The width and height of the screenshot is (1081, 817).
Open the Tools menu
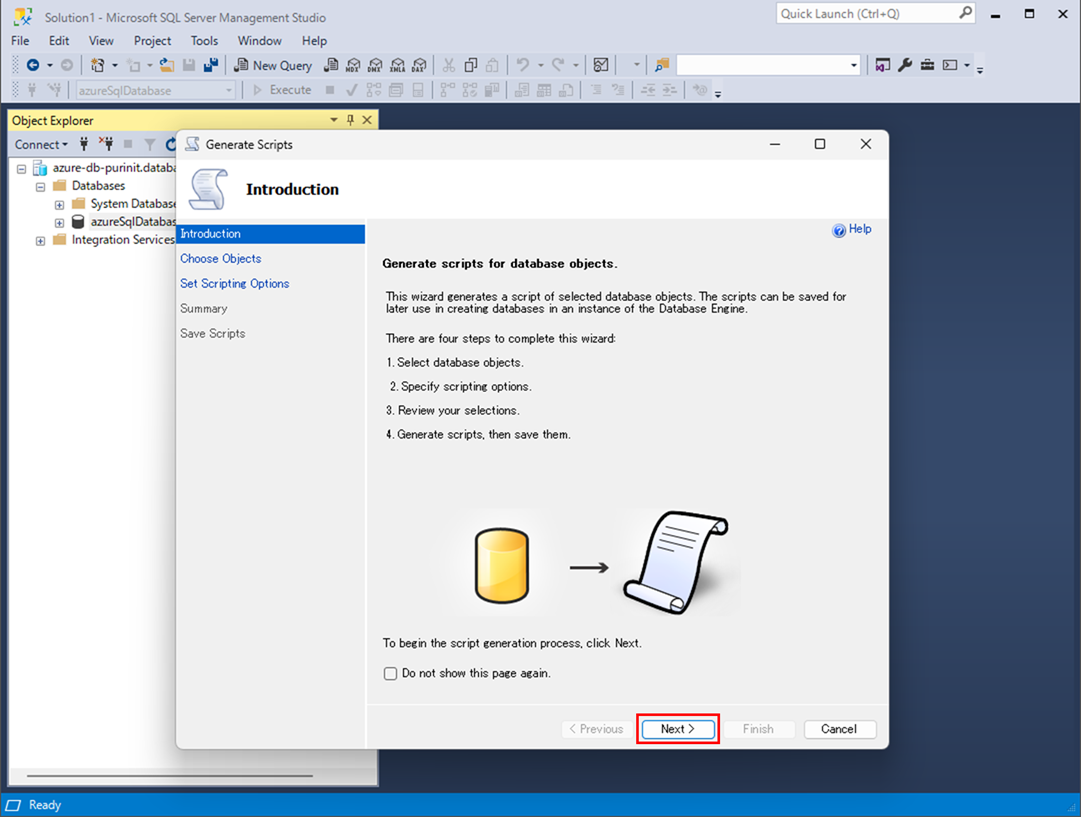[204, 41]
